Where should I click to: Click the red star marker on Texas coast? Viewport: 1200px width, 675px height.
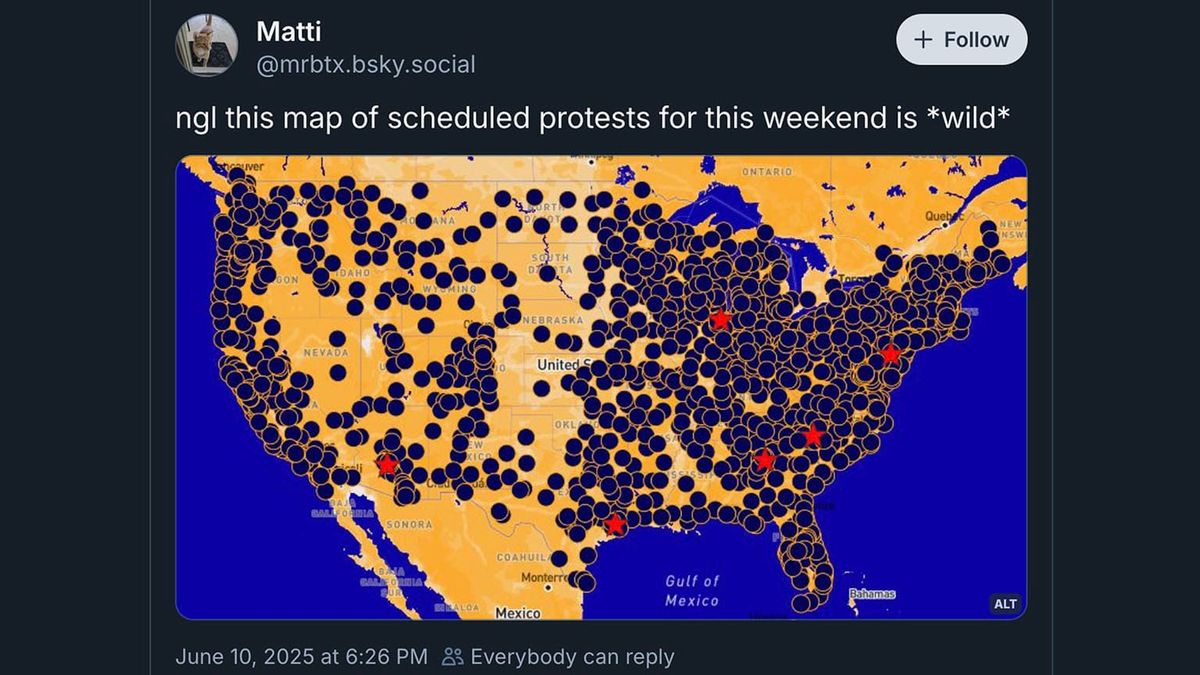point(615,522)
